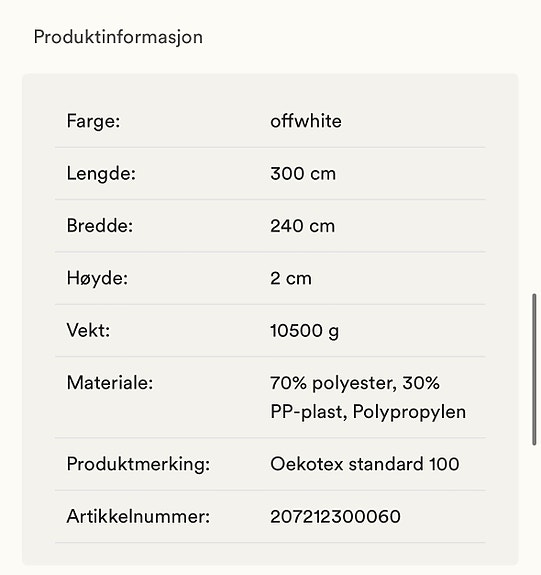Image resolution: width=541 pixels, height=575 pixels.
Task: Click Oekotex standard 100 value
Action: pos(365,464)
